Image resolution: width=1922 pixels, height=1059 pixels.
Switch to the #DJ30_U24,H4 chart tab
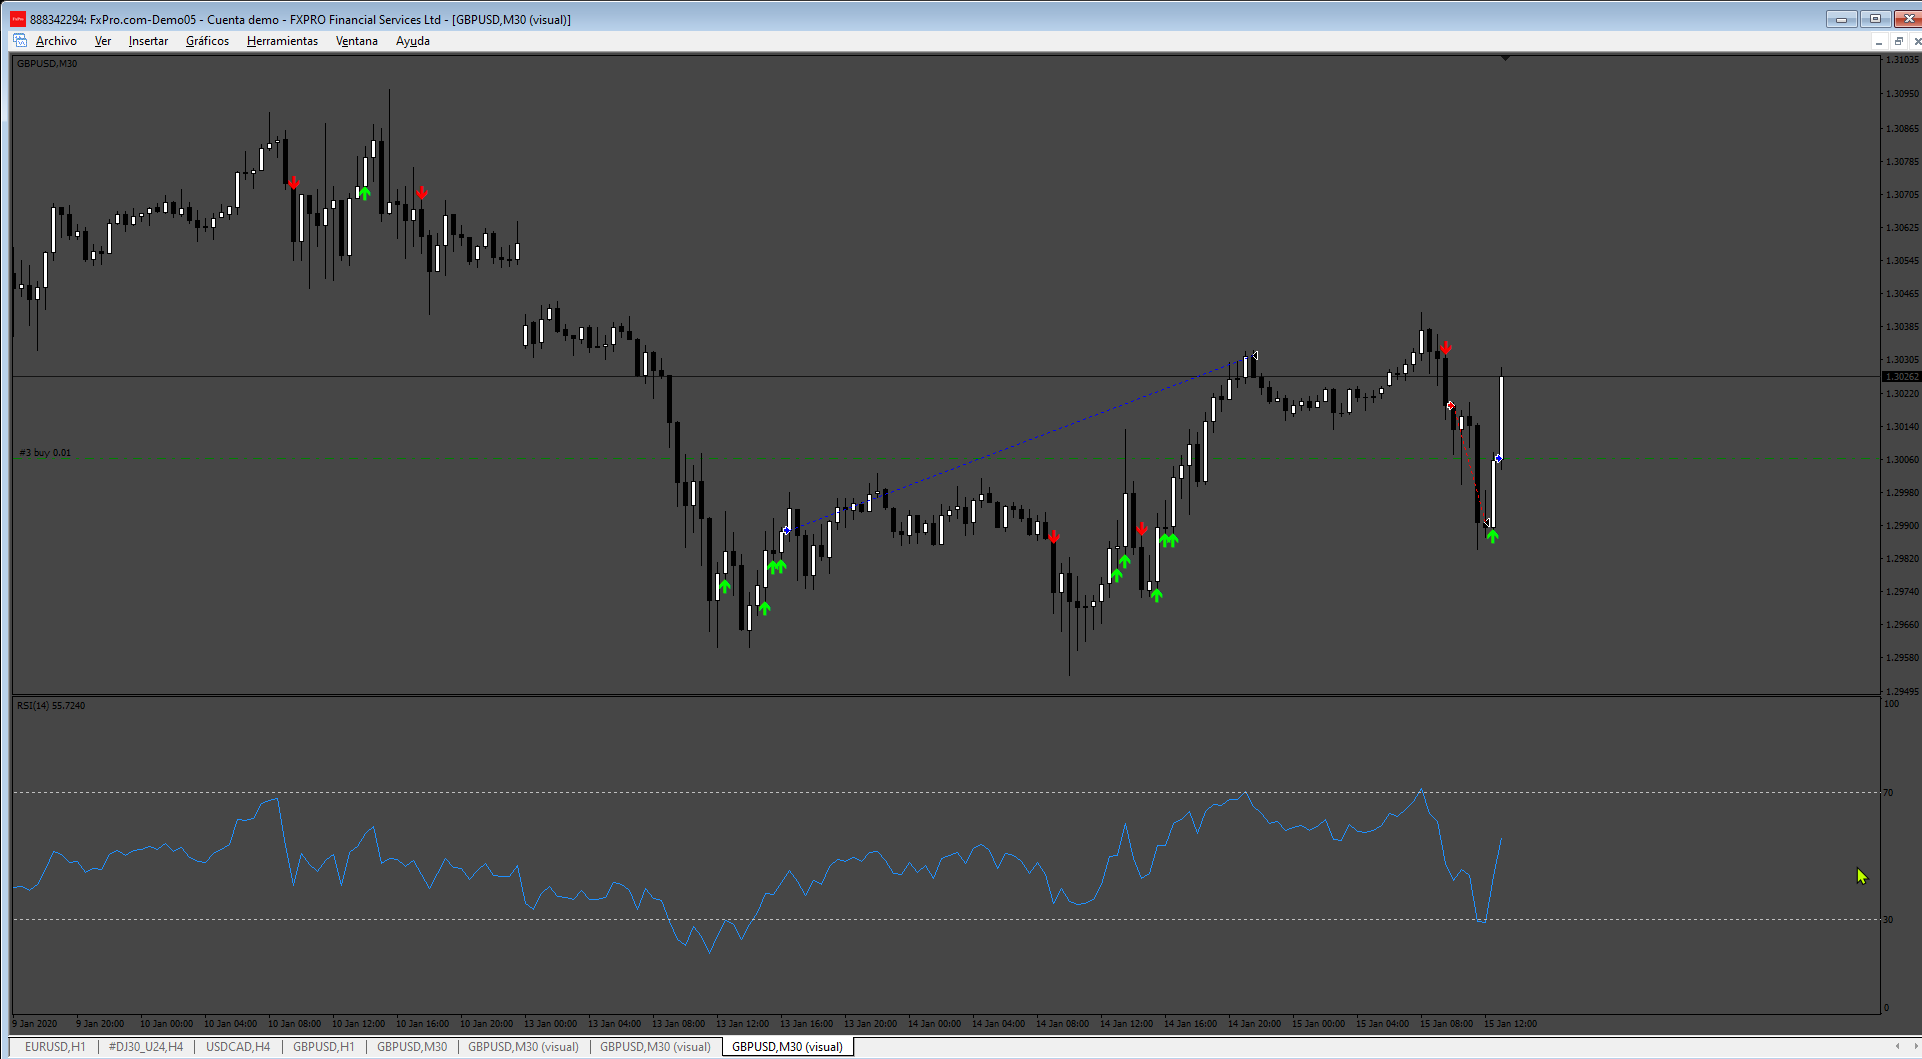(x=146, y=1047)
